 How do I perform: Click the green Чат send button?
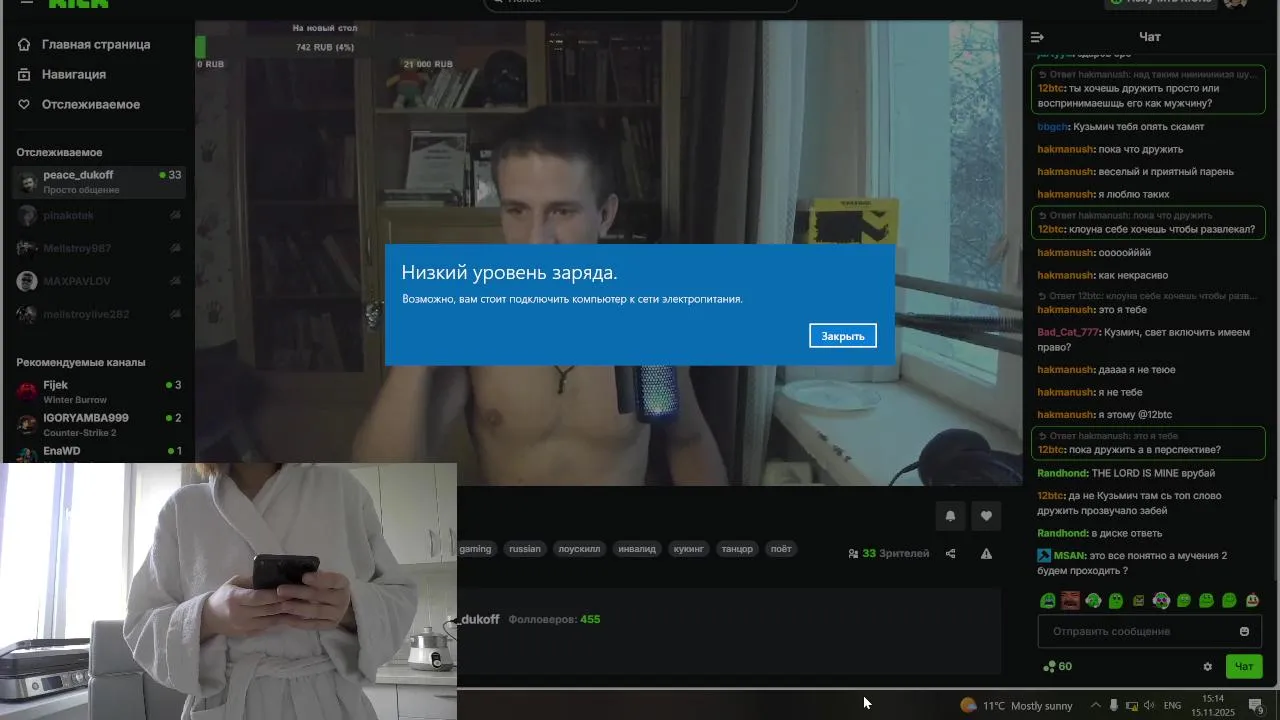coord(1244,667)
